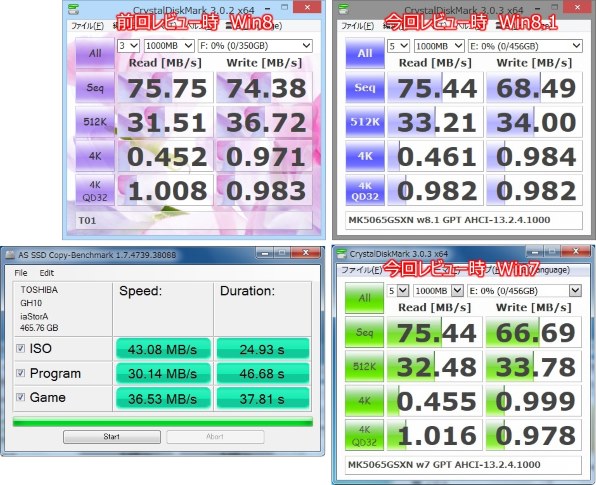This screenshot has height=485, width=596.
Task: Click the 68.49 sequential write result
Action: (534, 88)
